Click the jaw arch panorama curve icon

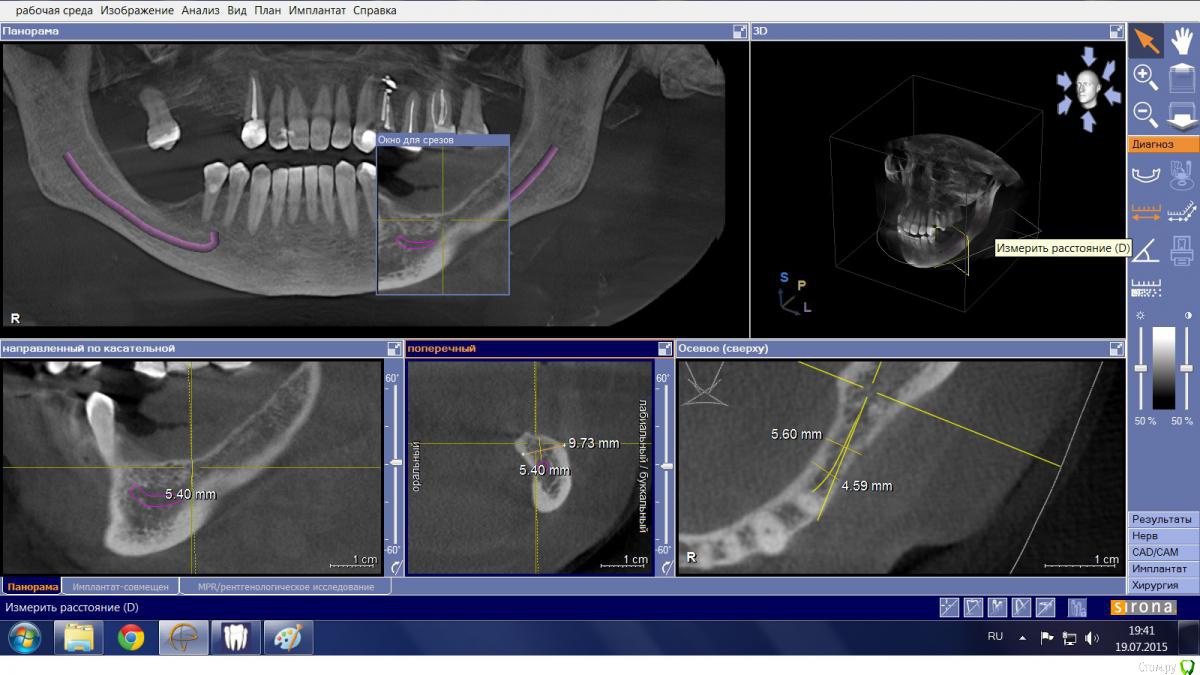tap(1145, 175)
